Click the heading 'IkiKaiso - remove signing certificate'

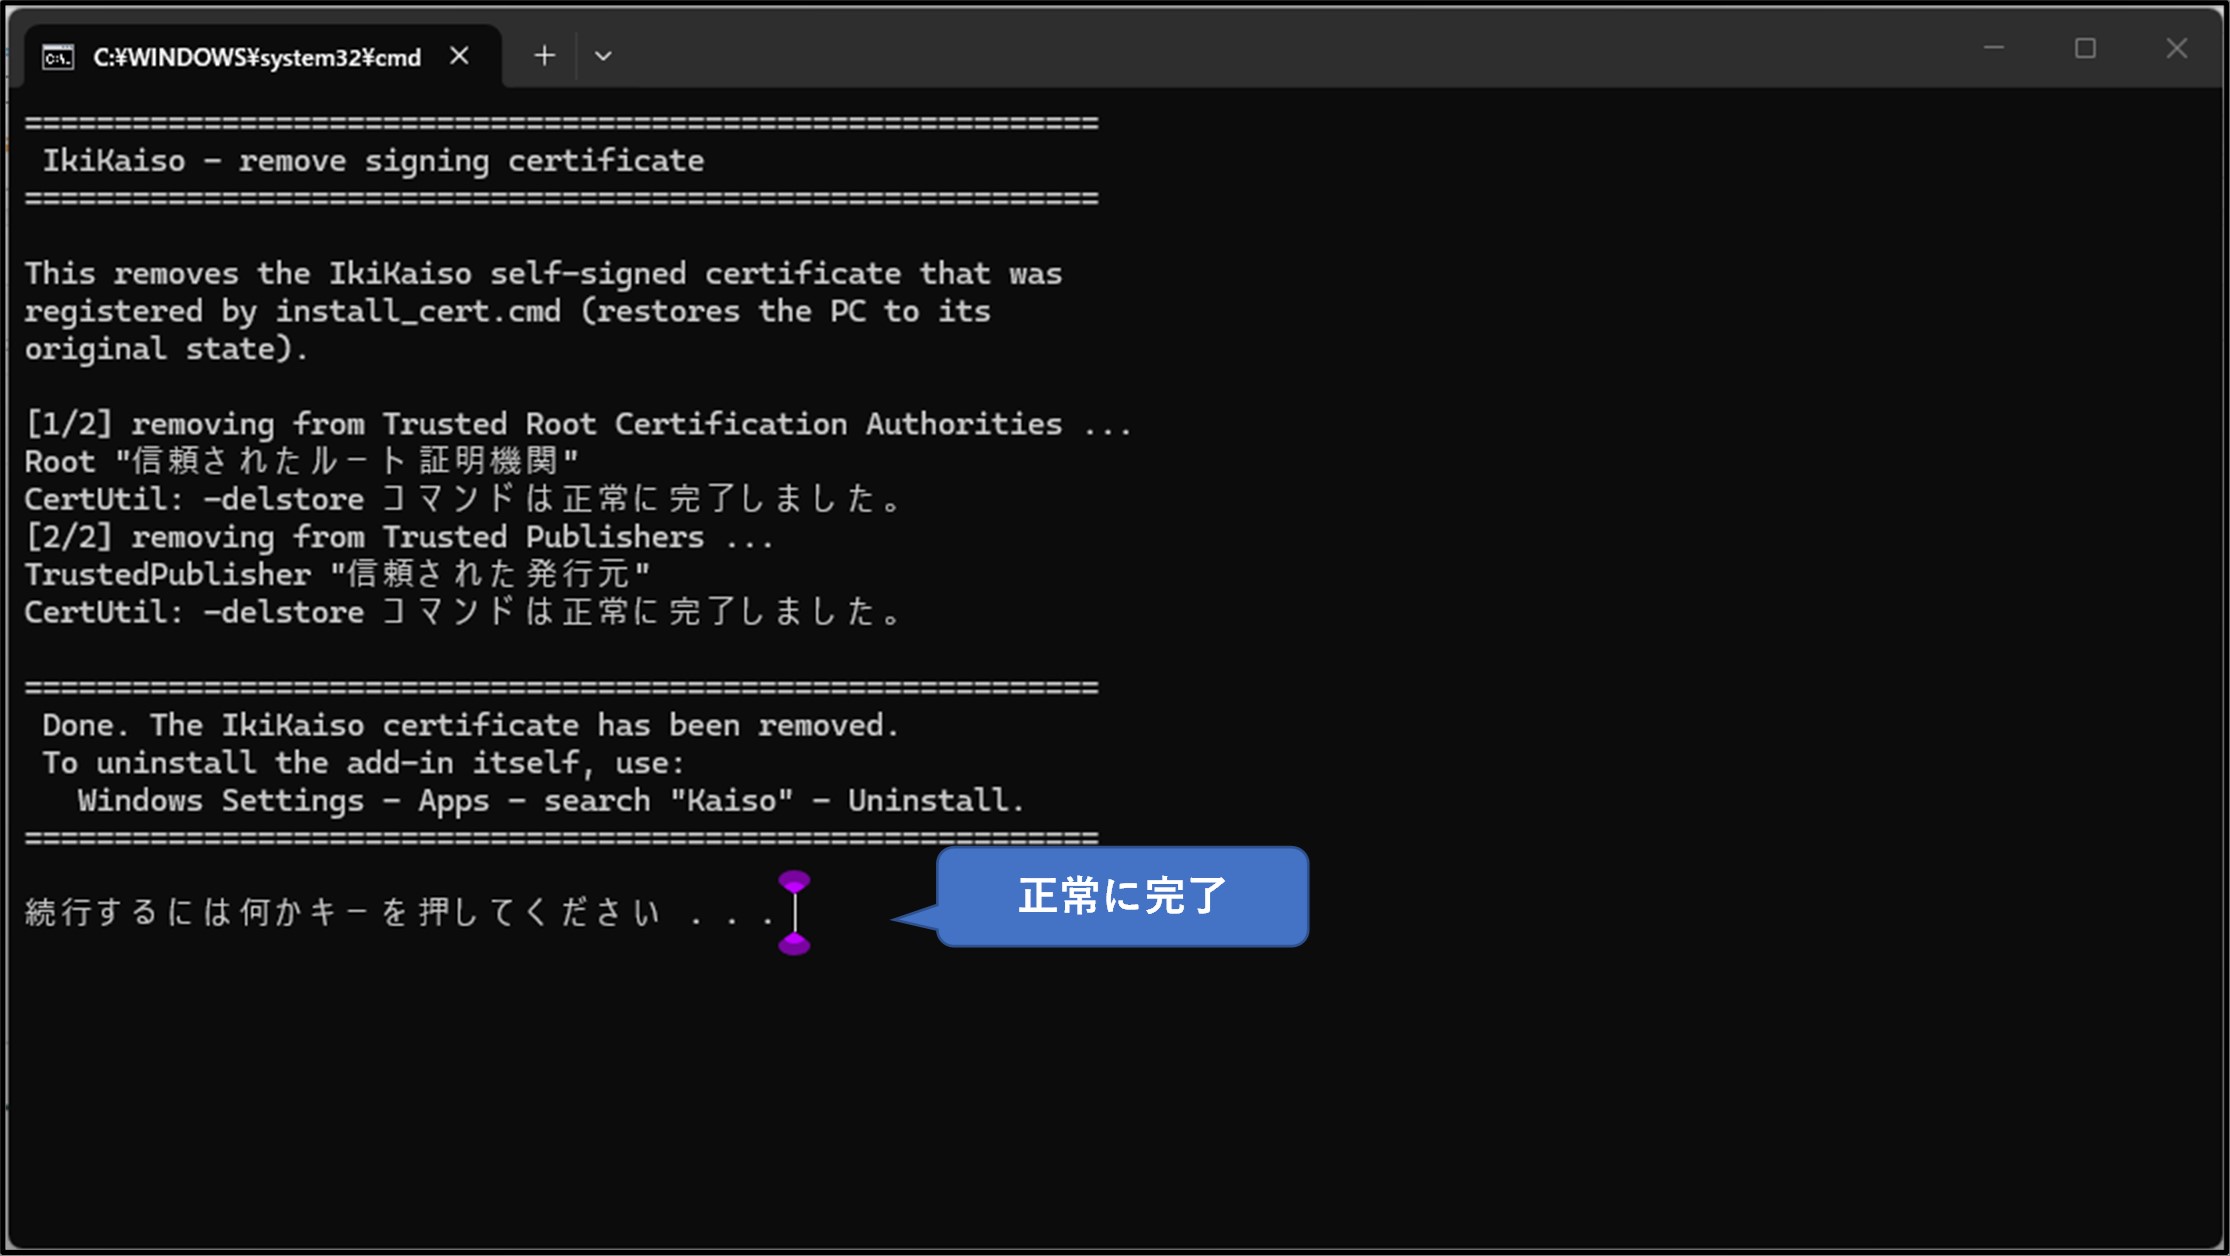tap(373, 161)
